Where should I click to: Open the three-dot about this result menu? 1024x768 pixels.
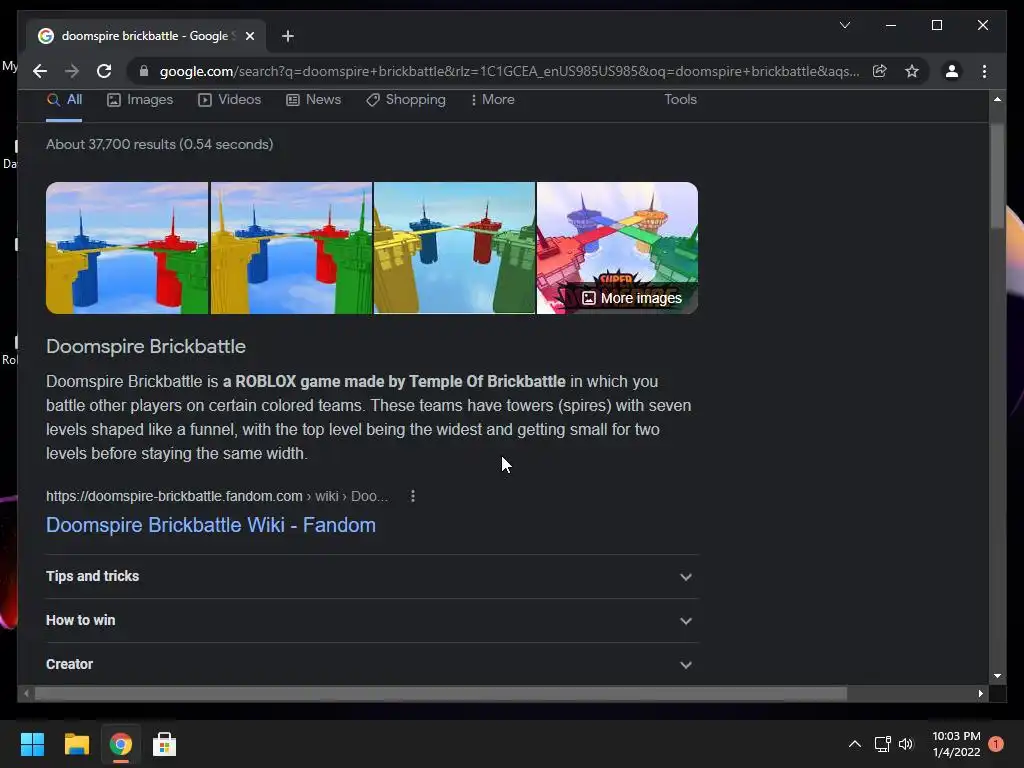click(x=413, y=496)
